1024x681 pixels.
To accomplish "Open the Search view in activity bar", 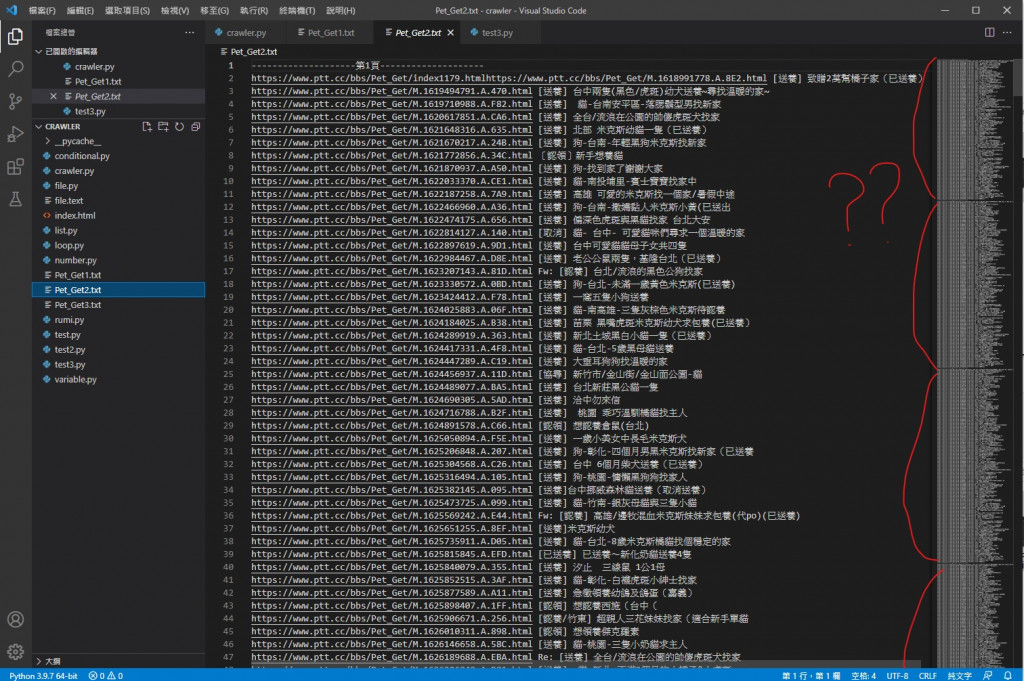I will pyautogui.click(x=15, y=69).
